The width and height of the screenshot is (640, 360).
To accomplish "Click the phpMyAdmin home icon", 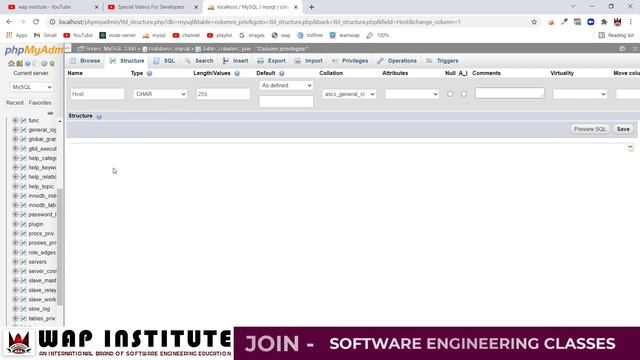I will pos(11,63).
